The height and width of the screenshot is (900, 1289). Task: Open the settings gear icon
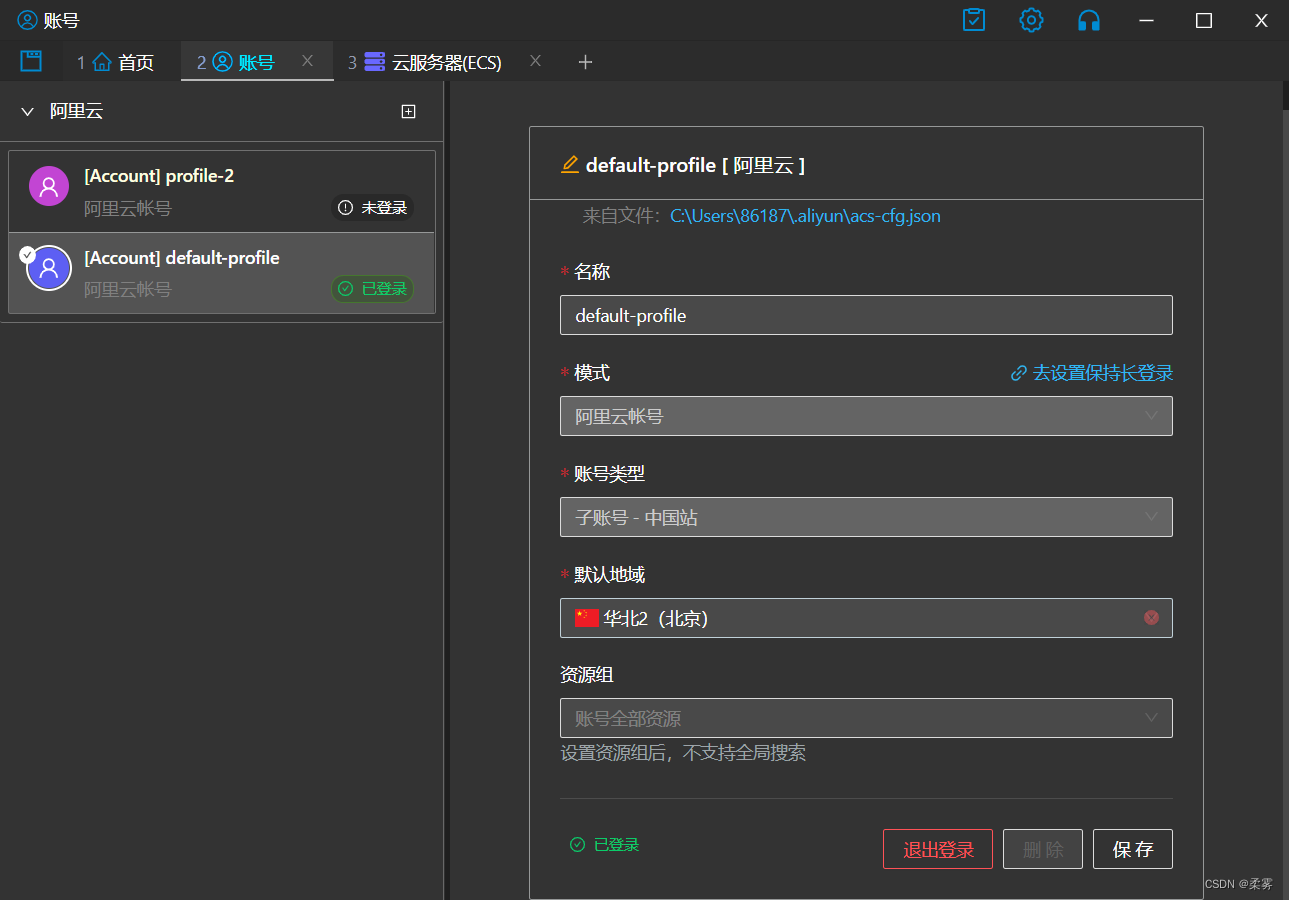[x=1031, y=20]
